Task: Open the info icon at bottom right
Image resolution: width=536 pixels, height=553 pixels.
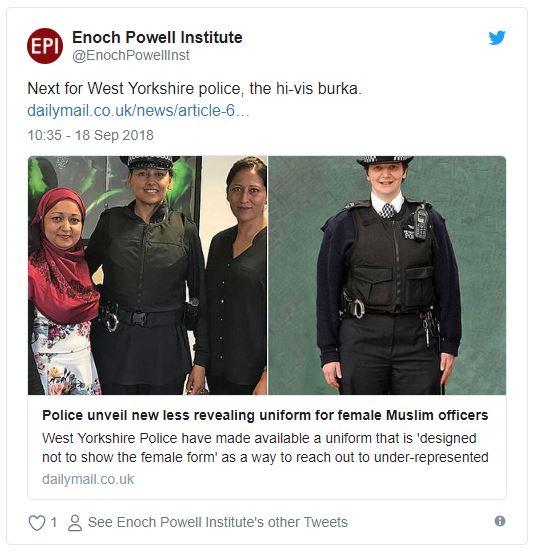Action: tap(500, 521)
